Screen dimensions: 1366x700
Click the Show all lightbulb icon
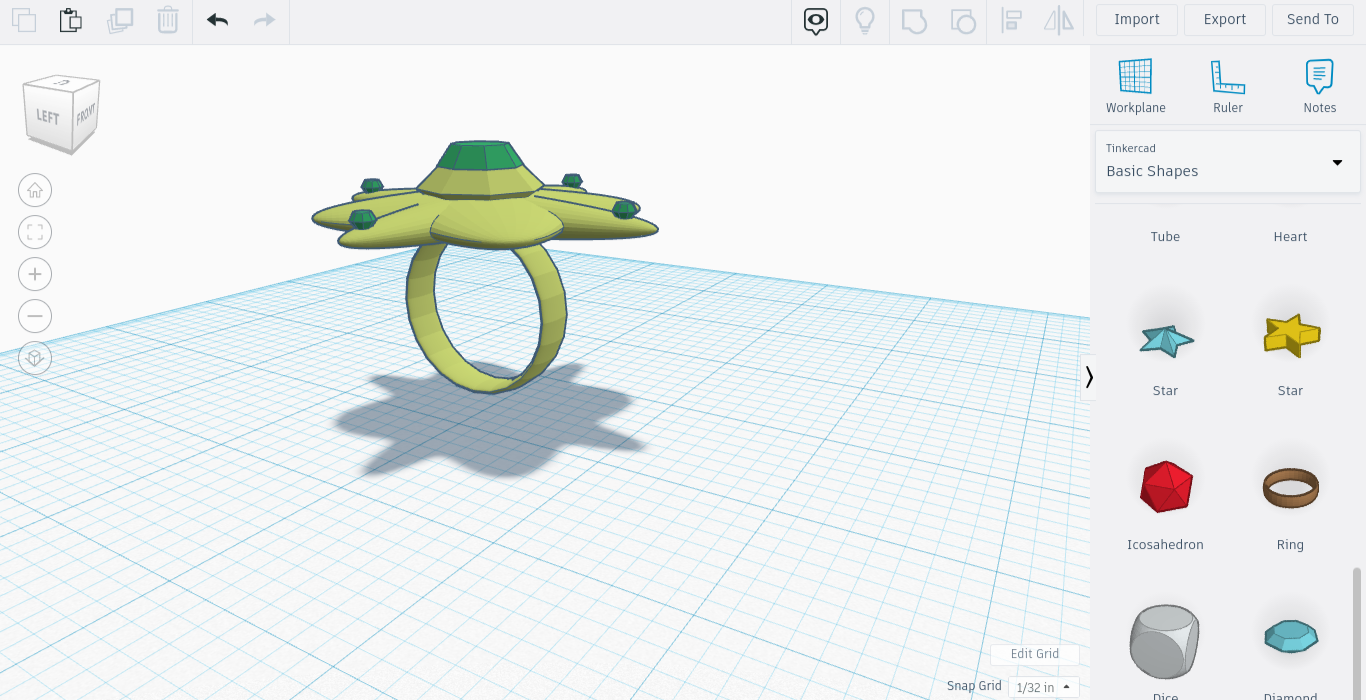tap(865, 21)
